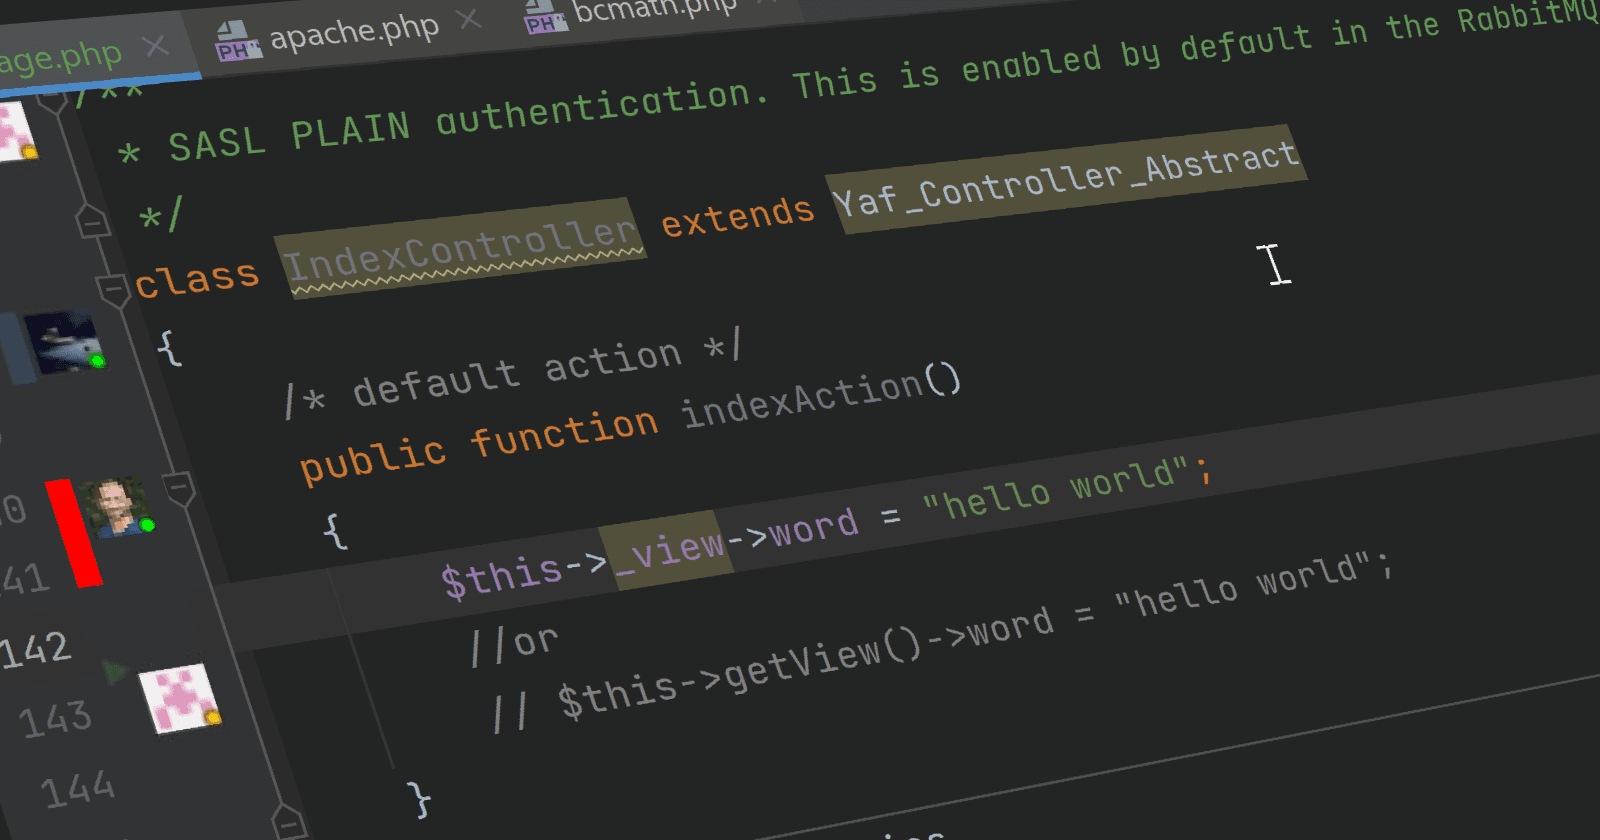Viewport: 1600px width, 840px height.
Task: Click the spaceship avatar in the gutter
Action: pyautogui.click(x=63, y=343)
